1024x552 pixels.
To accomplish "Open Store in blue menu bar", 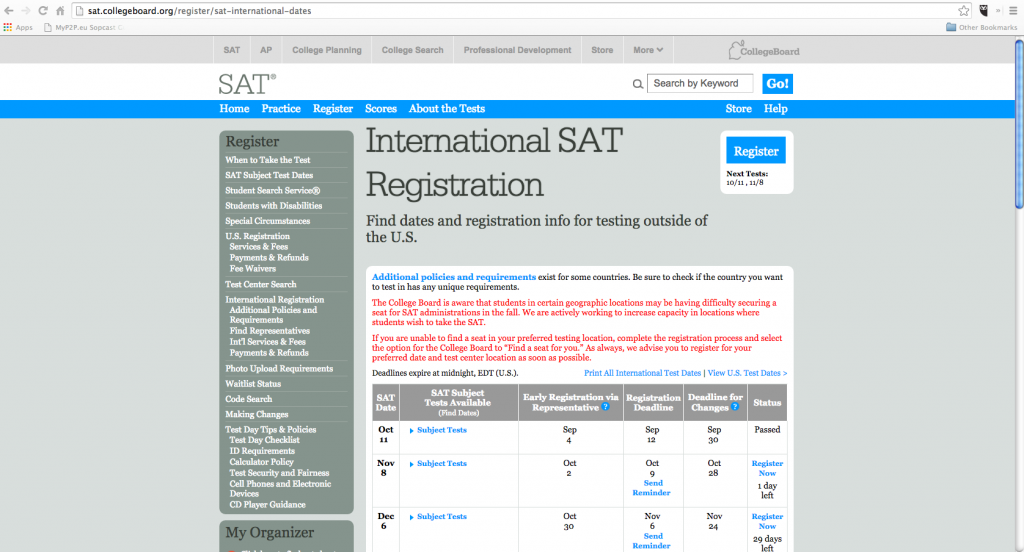I will point(739,108).
